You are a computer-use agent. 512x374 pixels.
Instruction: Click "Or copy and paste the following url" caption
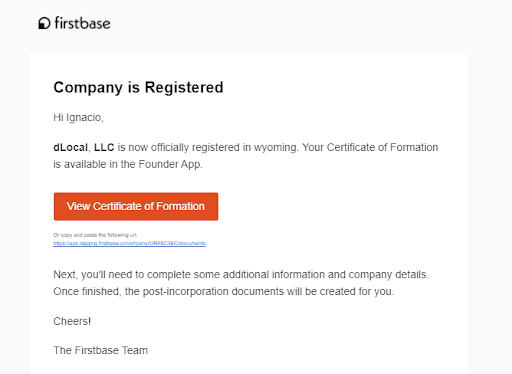[95, 235]
